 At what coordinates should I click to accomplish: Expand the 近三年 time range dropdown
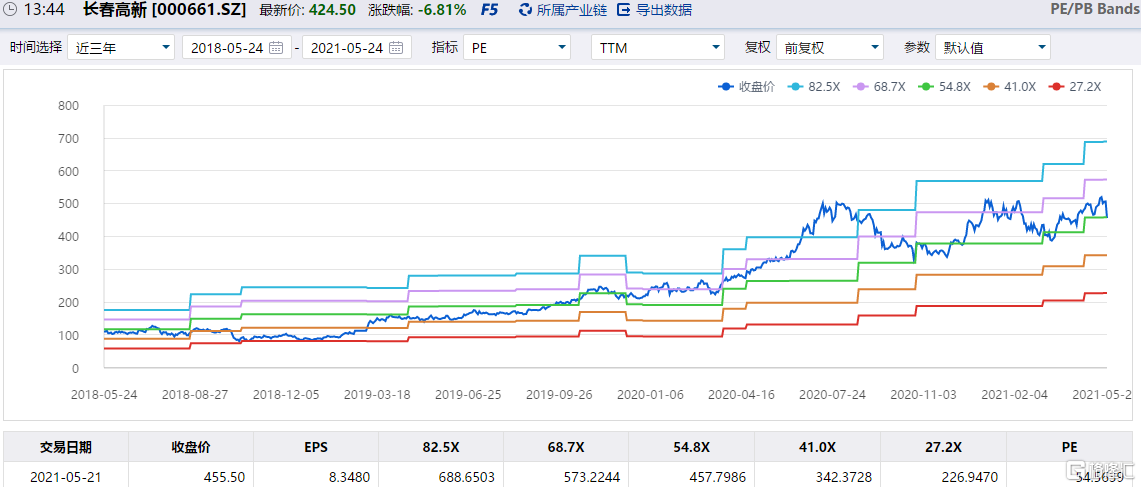click(x=121, y=48)
